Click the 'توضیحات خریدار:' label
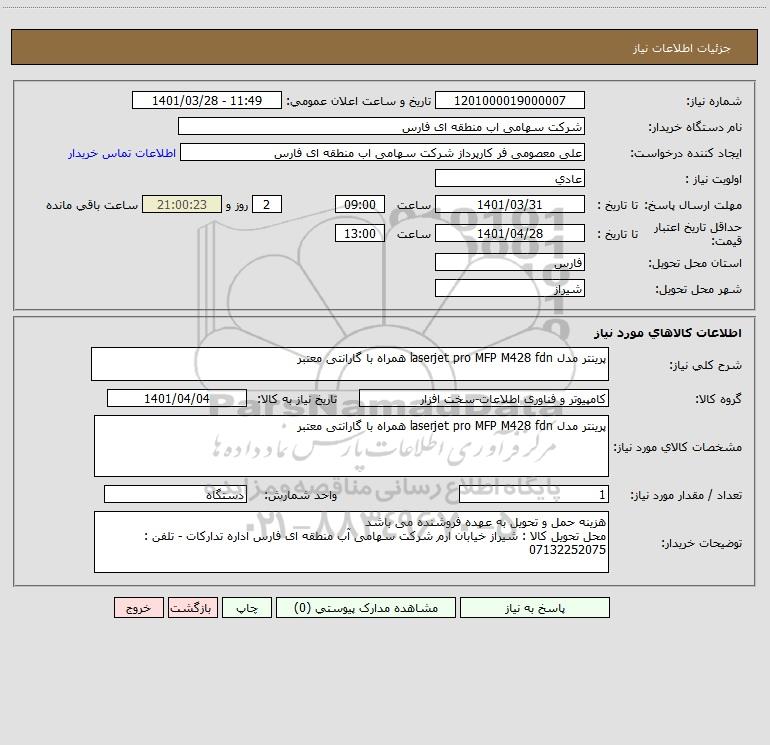Image resolution: width=770 pixels, height=745 pixels. [x=701, y=544]
